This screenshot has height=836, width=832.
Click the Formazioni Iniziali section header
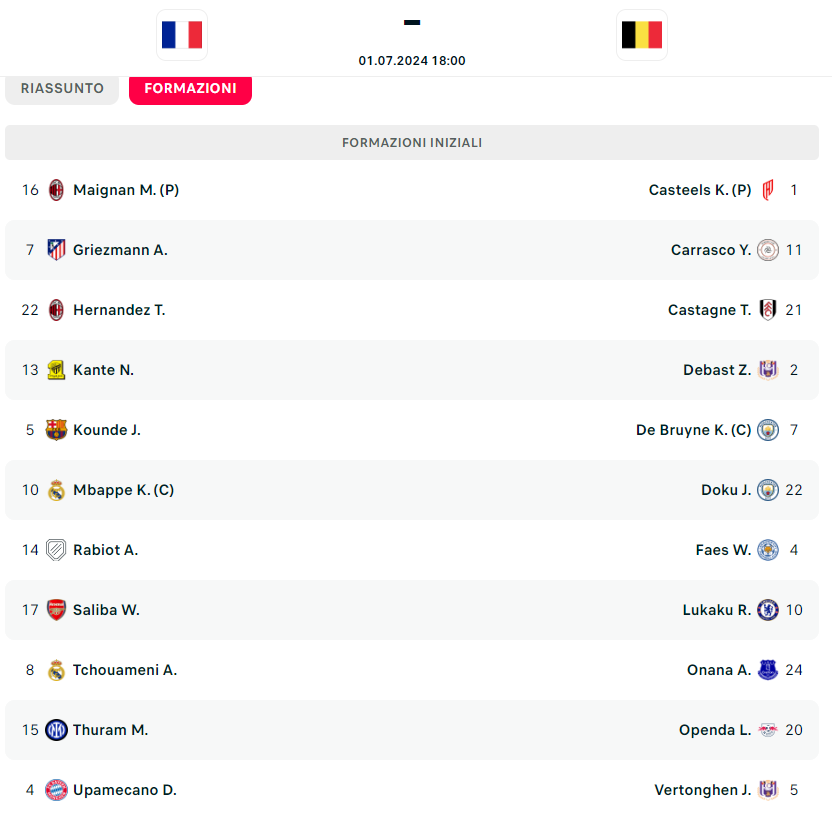pos(412,143)
